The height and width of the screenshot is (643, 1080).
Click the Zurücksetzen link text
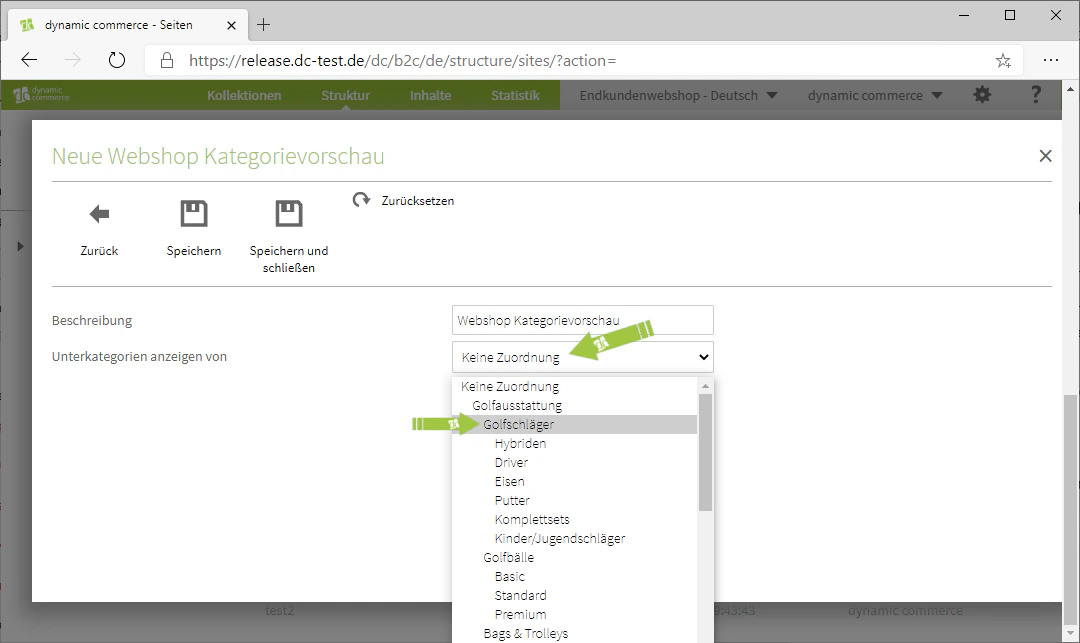point(417,201)
